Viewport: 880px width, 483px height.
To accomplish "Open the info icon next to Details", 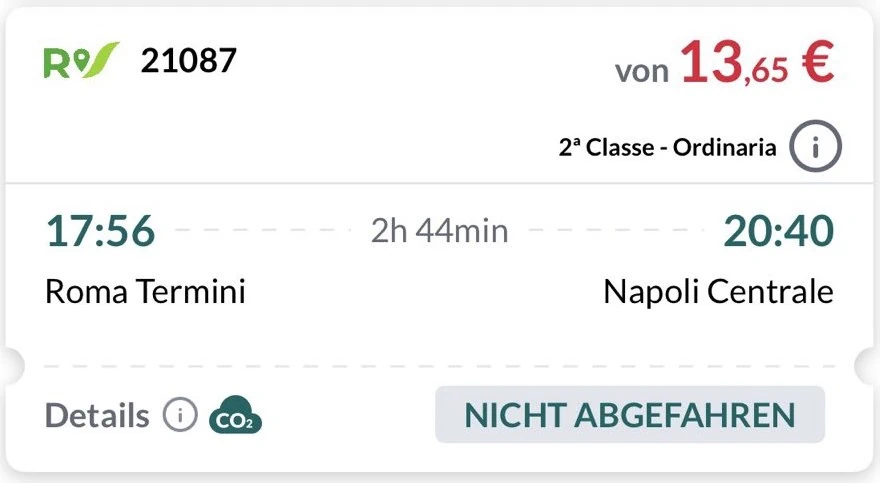I will coord(180,415).
